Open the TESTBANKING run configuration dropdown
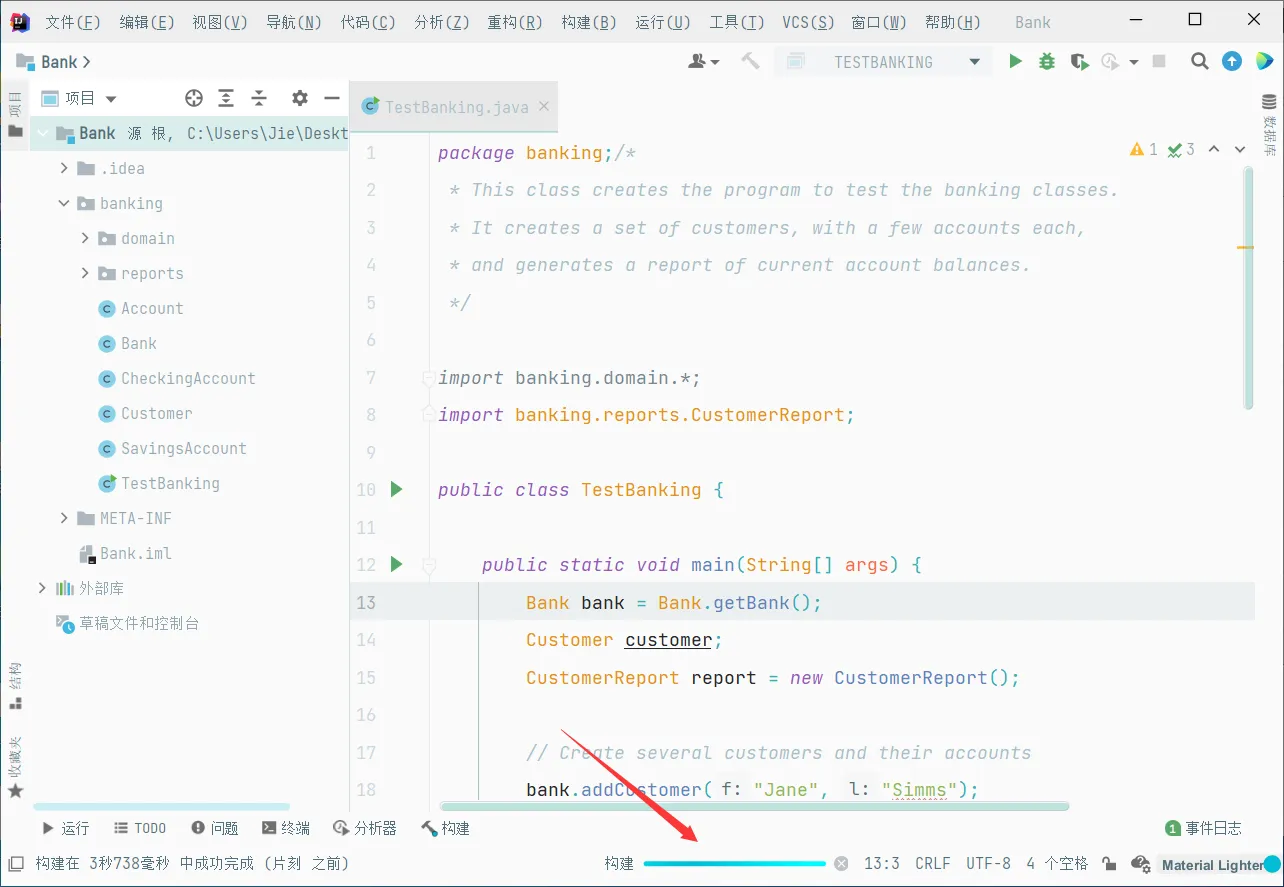 coord(883,62)
